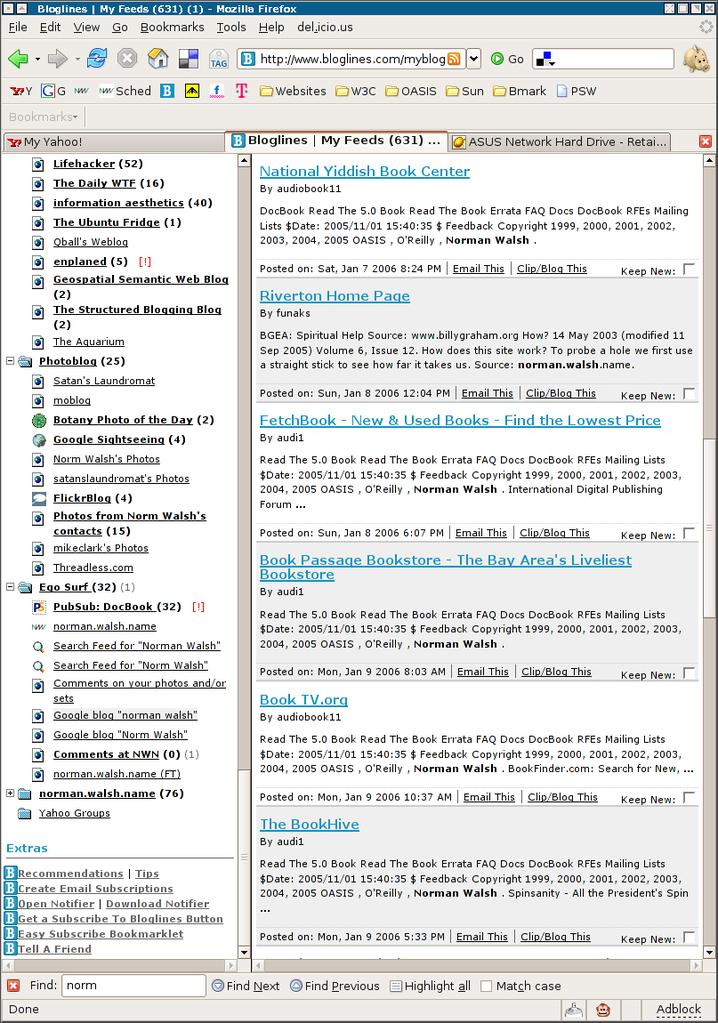
Task: Open the Bookmarks toolbar dropdown
Action: pos(43,117)
